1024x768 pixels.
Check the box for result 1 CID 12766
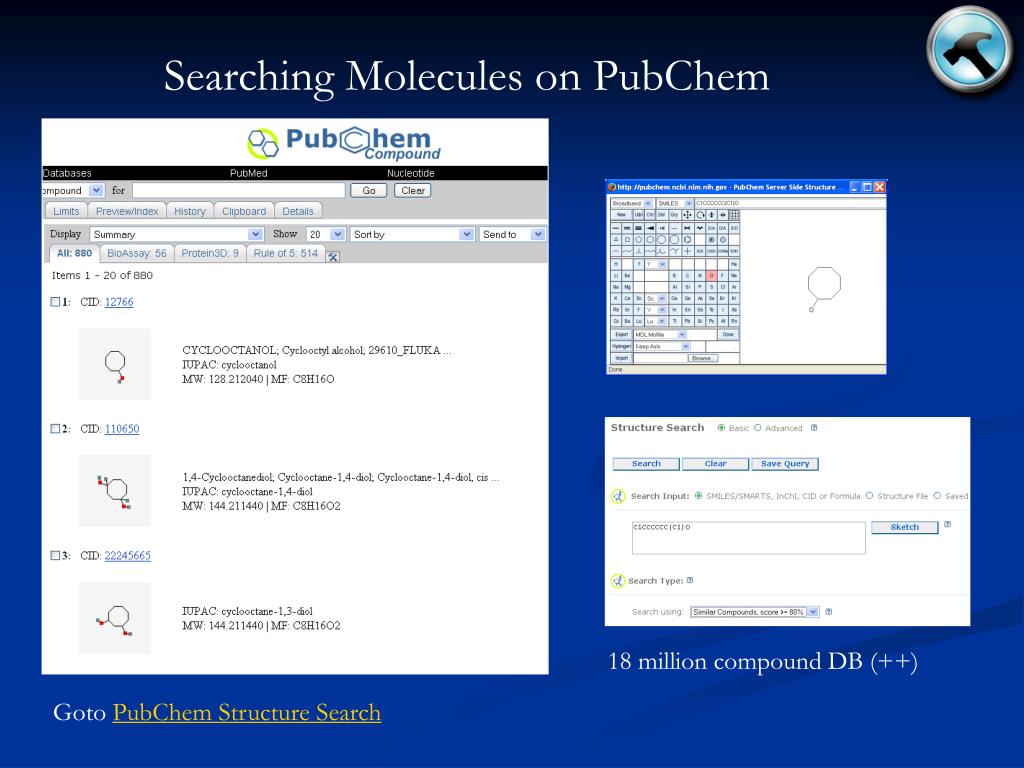pos(56,302)
